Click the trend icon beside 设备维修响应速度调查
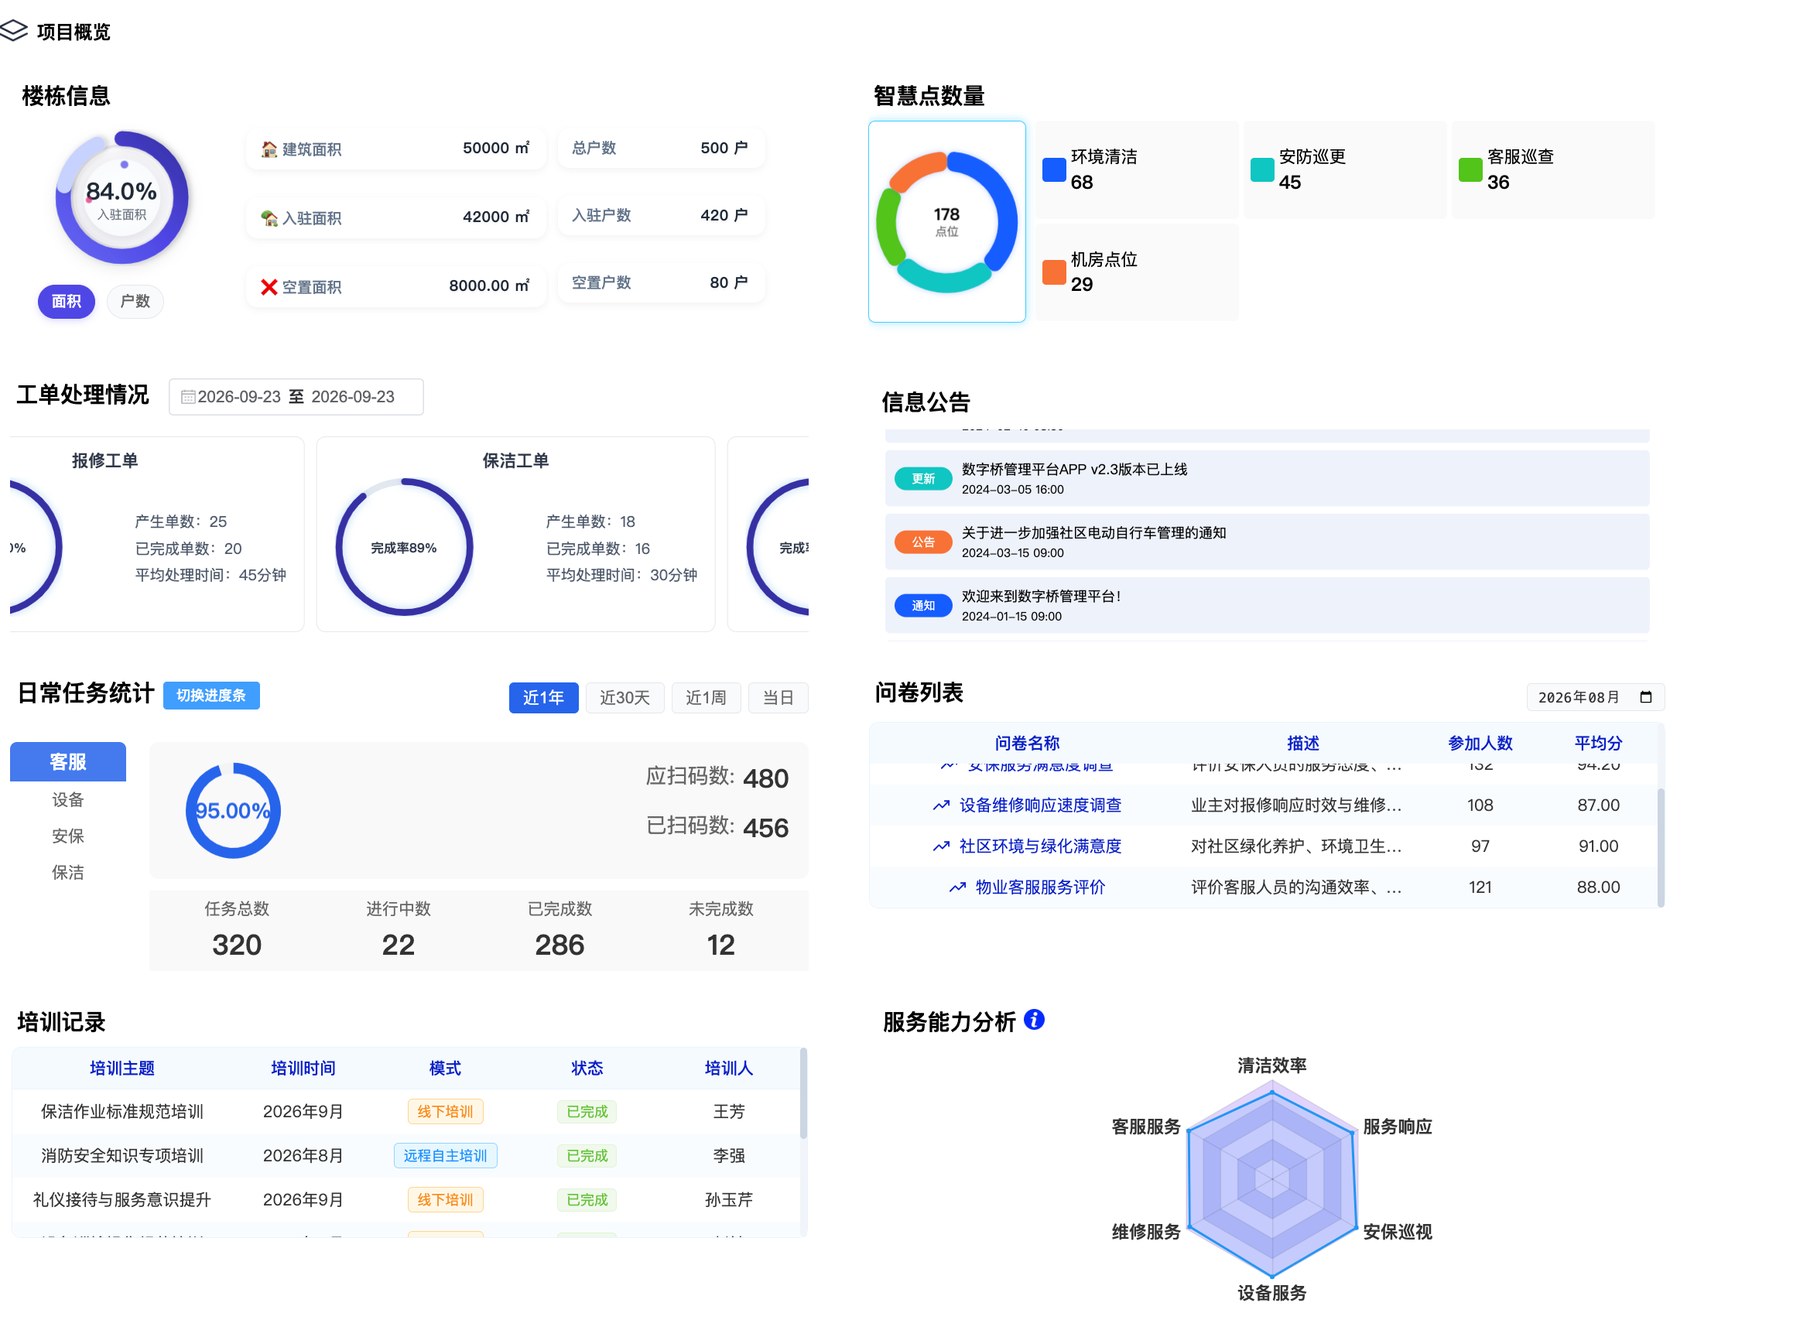1800x1337 pixels. click(941, 805)
